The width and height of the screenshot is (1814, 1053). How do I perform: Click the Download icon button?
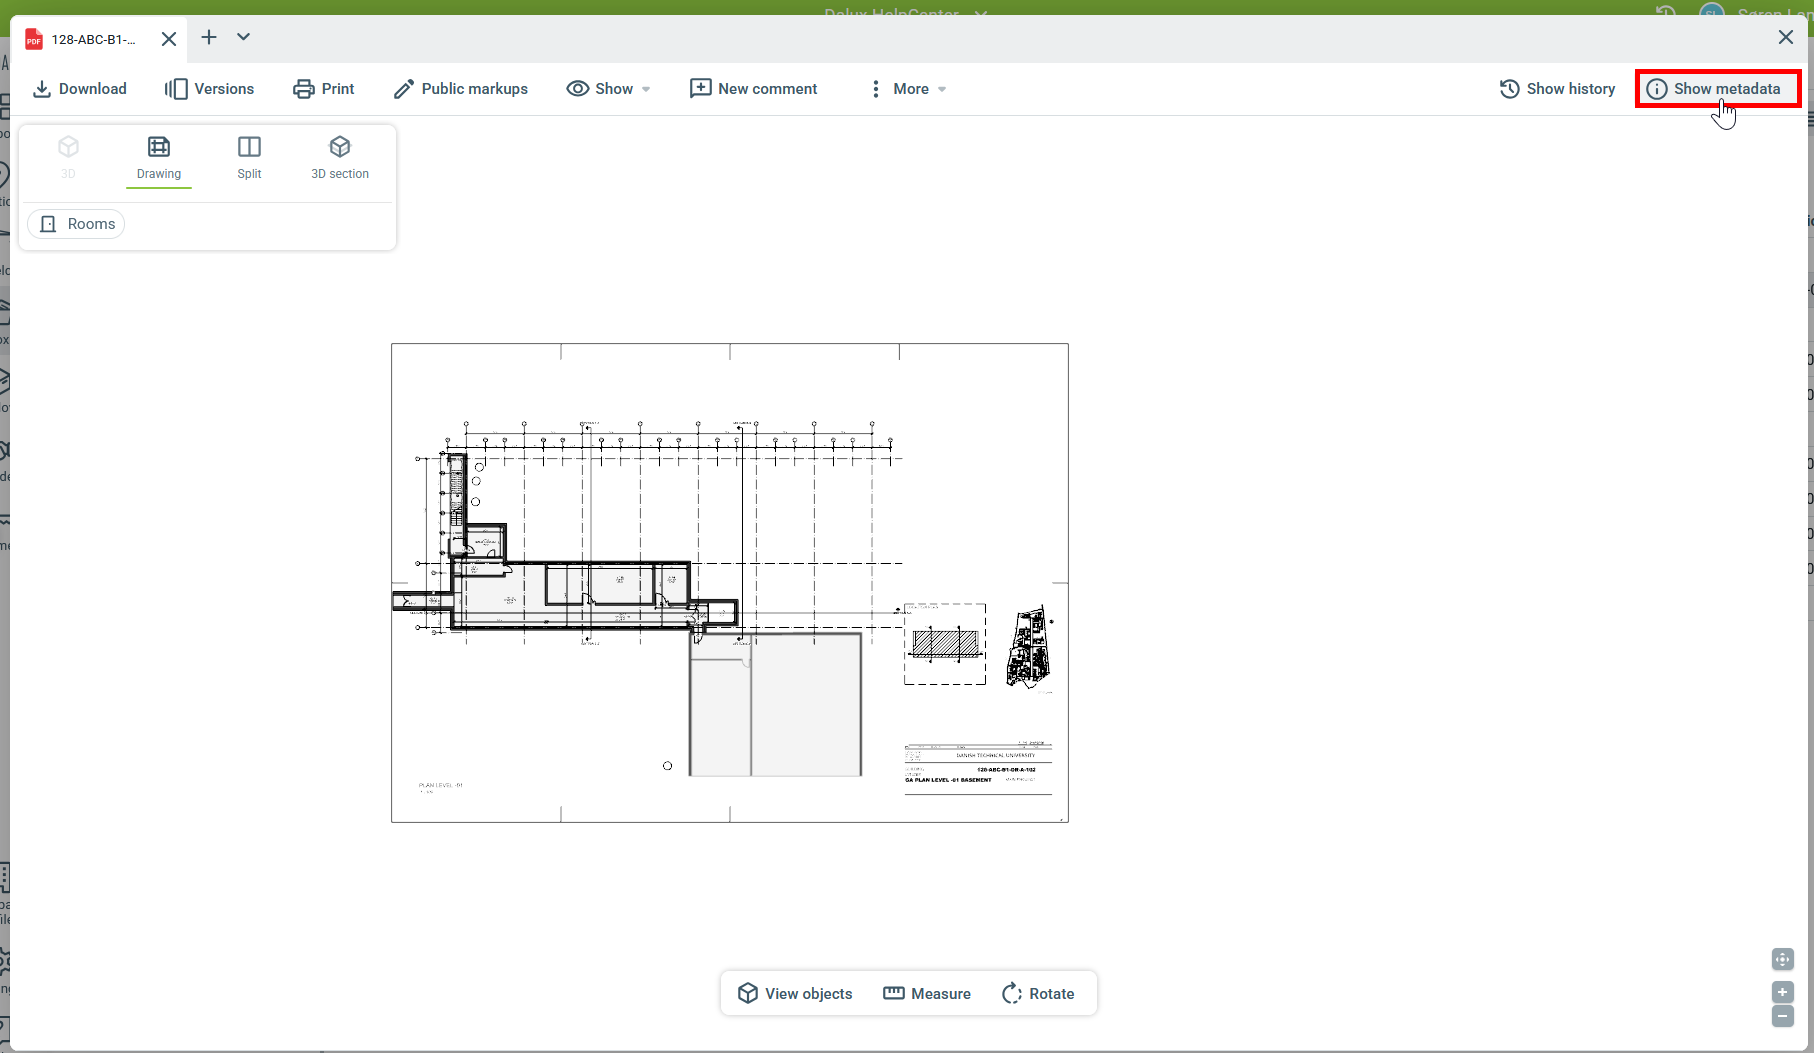[42, 89]
